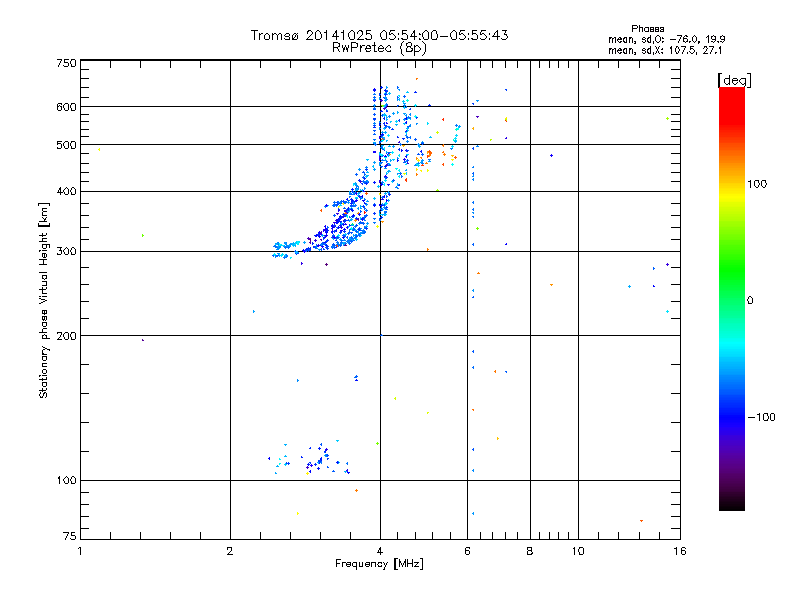The height and width of the screenshot is (600, 800).
Task: Click the [deg] colorbar unit label
Action: 734,80
